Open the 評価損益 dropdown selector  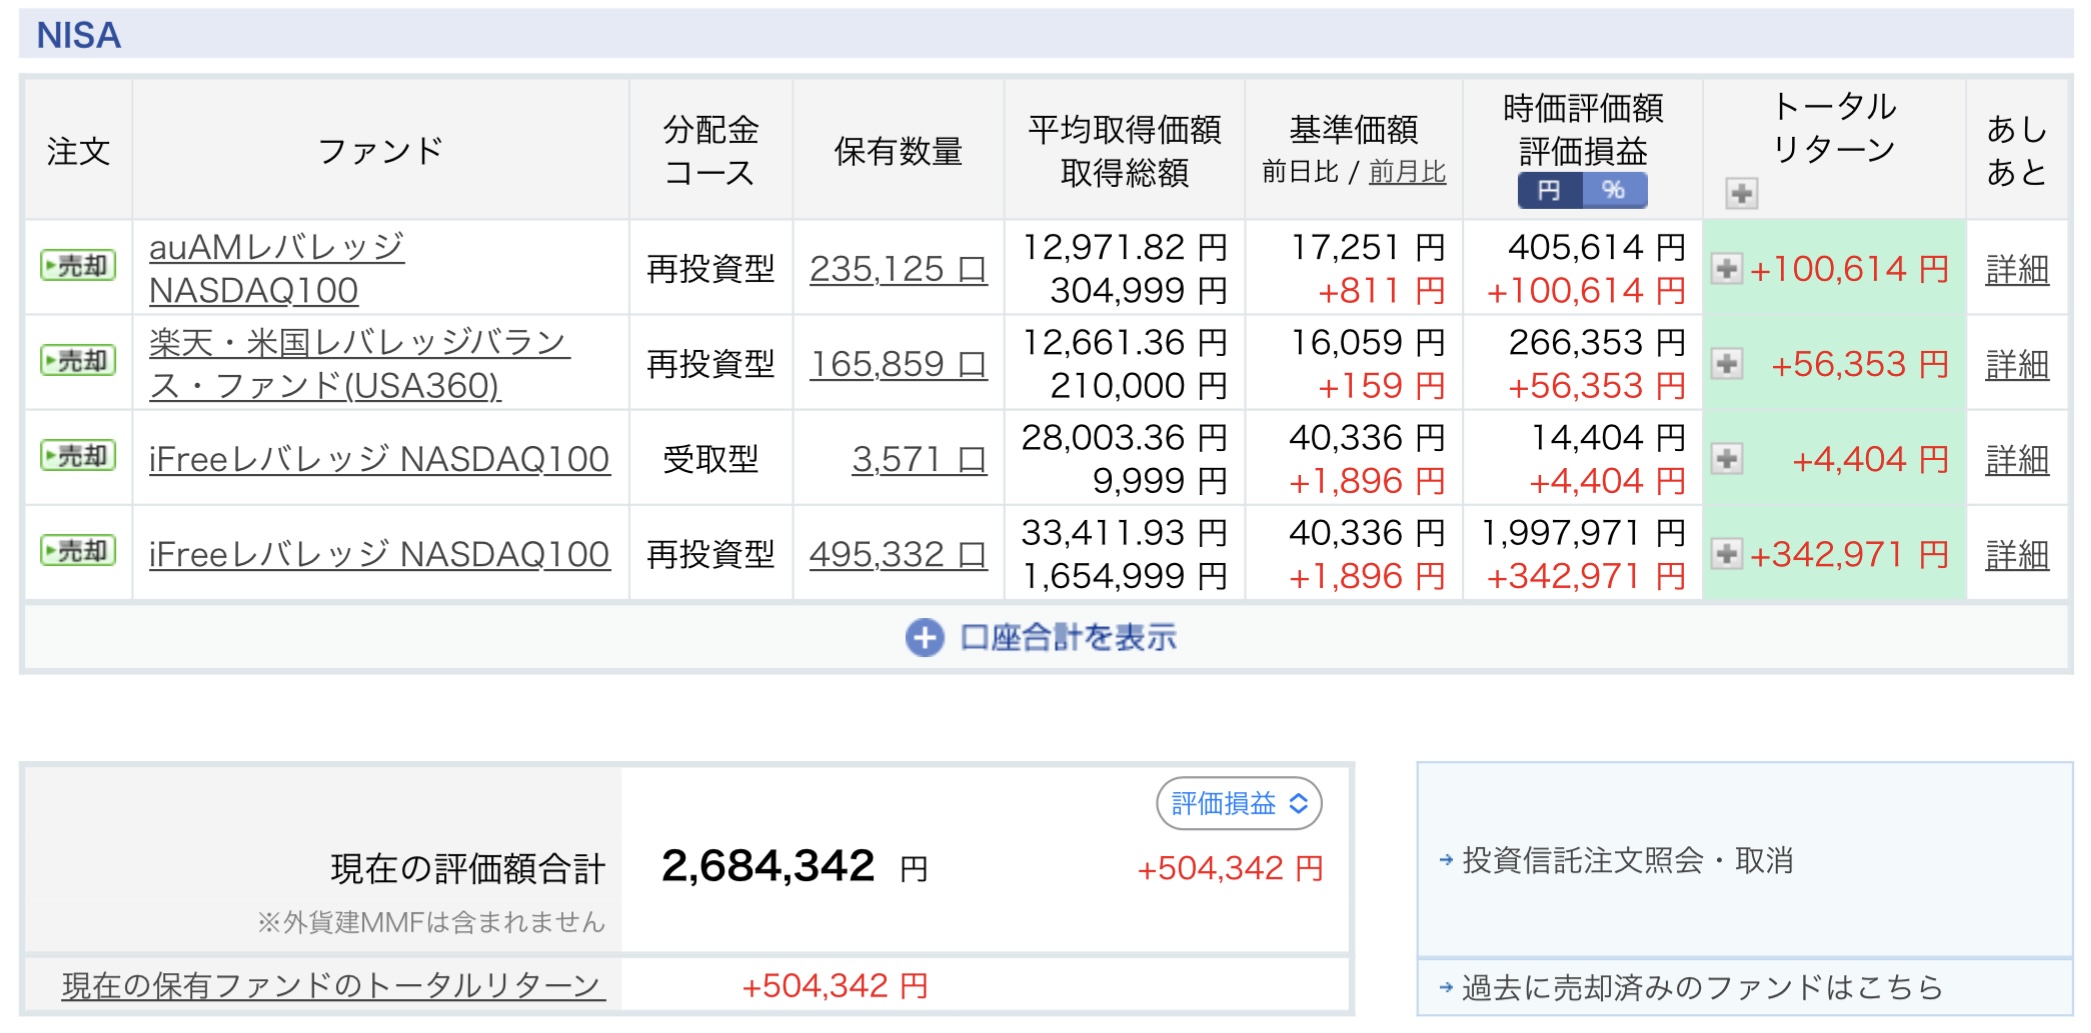point(1239,803)
